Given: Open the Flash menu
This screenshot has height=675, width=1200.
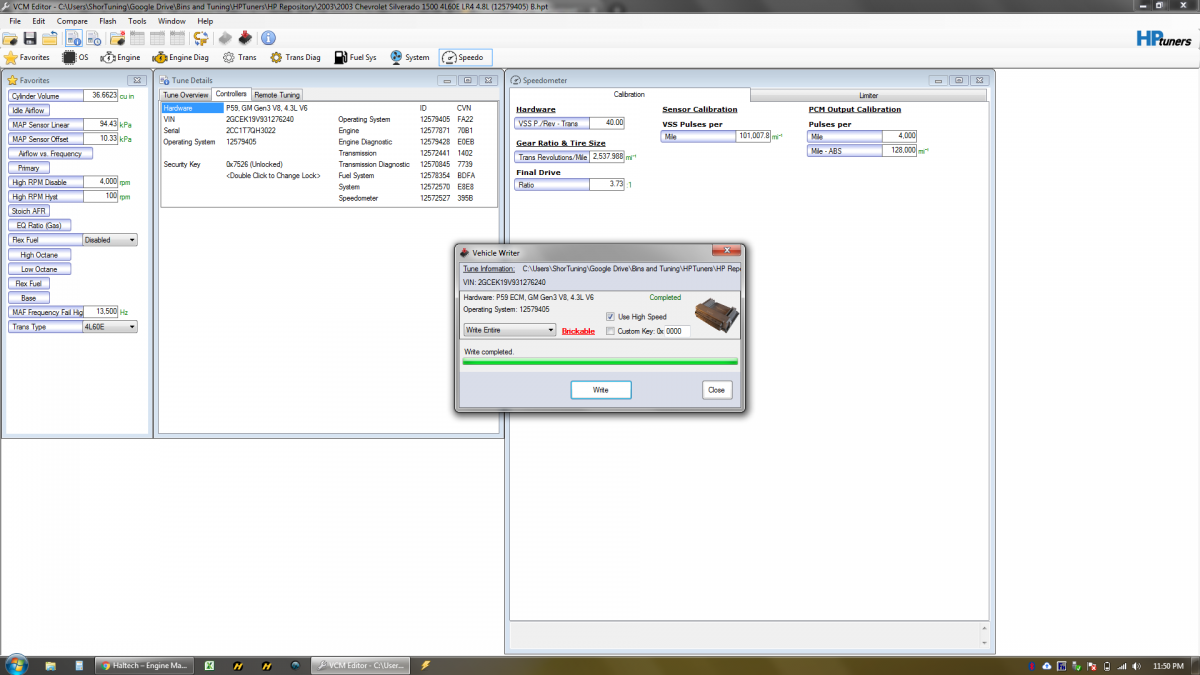Looking at the screenshot, I should coord(108,21).
